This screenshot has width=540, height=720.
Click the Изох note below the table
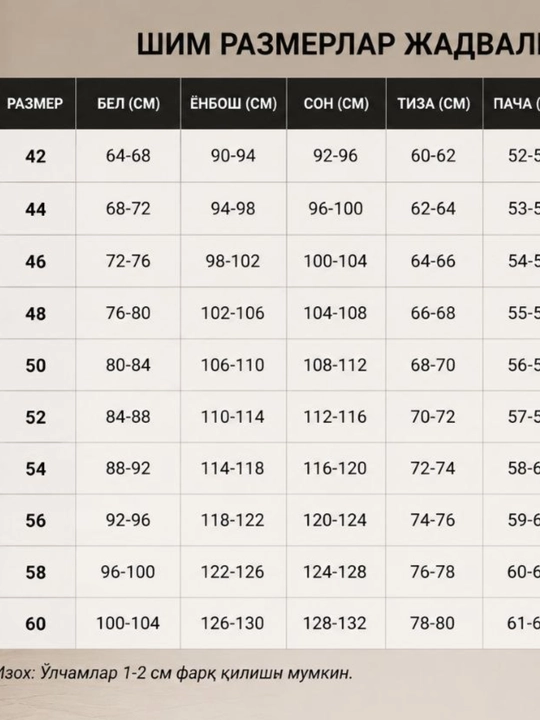pos(175,674)
